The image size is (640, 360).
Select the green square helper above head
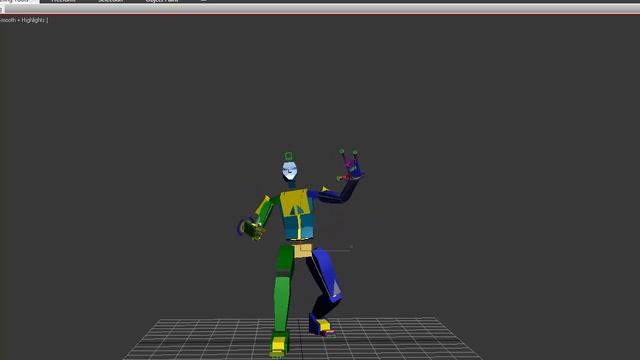click(288, 156)
